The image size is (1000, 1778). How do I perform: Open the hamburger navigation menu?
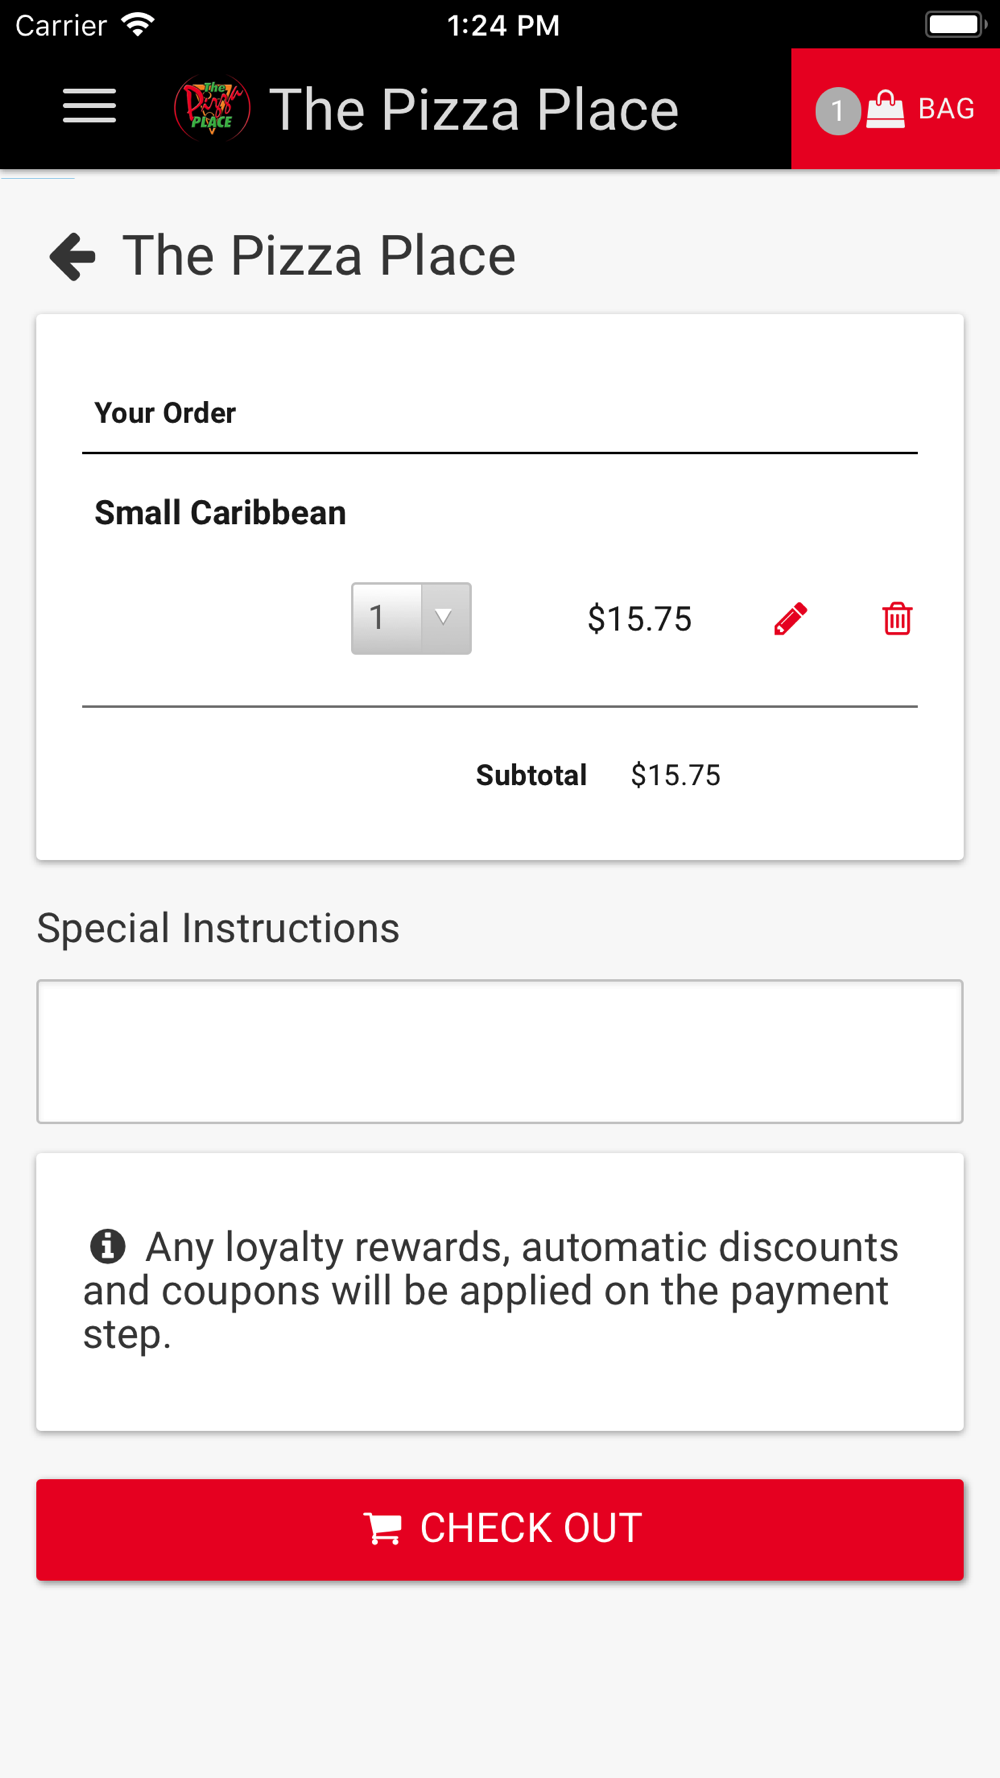pyautogui.click(x=89, y=107)
